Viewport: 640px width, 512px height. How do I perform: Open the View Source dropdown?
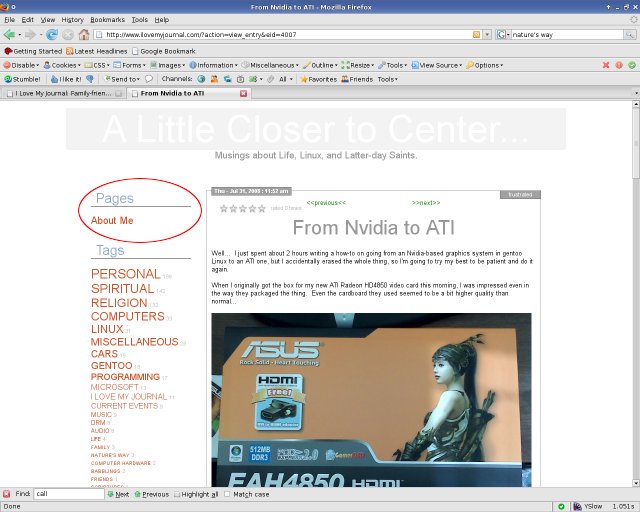pyautogui.click(x=437, y=65)
